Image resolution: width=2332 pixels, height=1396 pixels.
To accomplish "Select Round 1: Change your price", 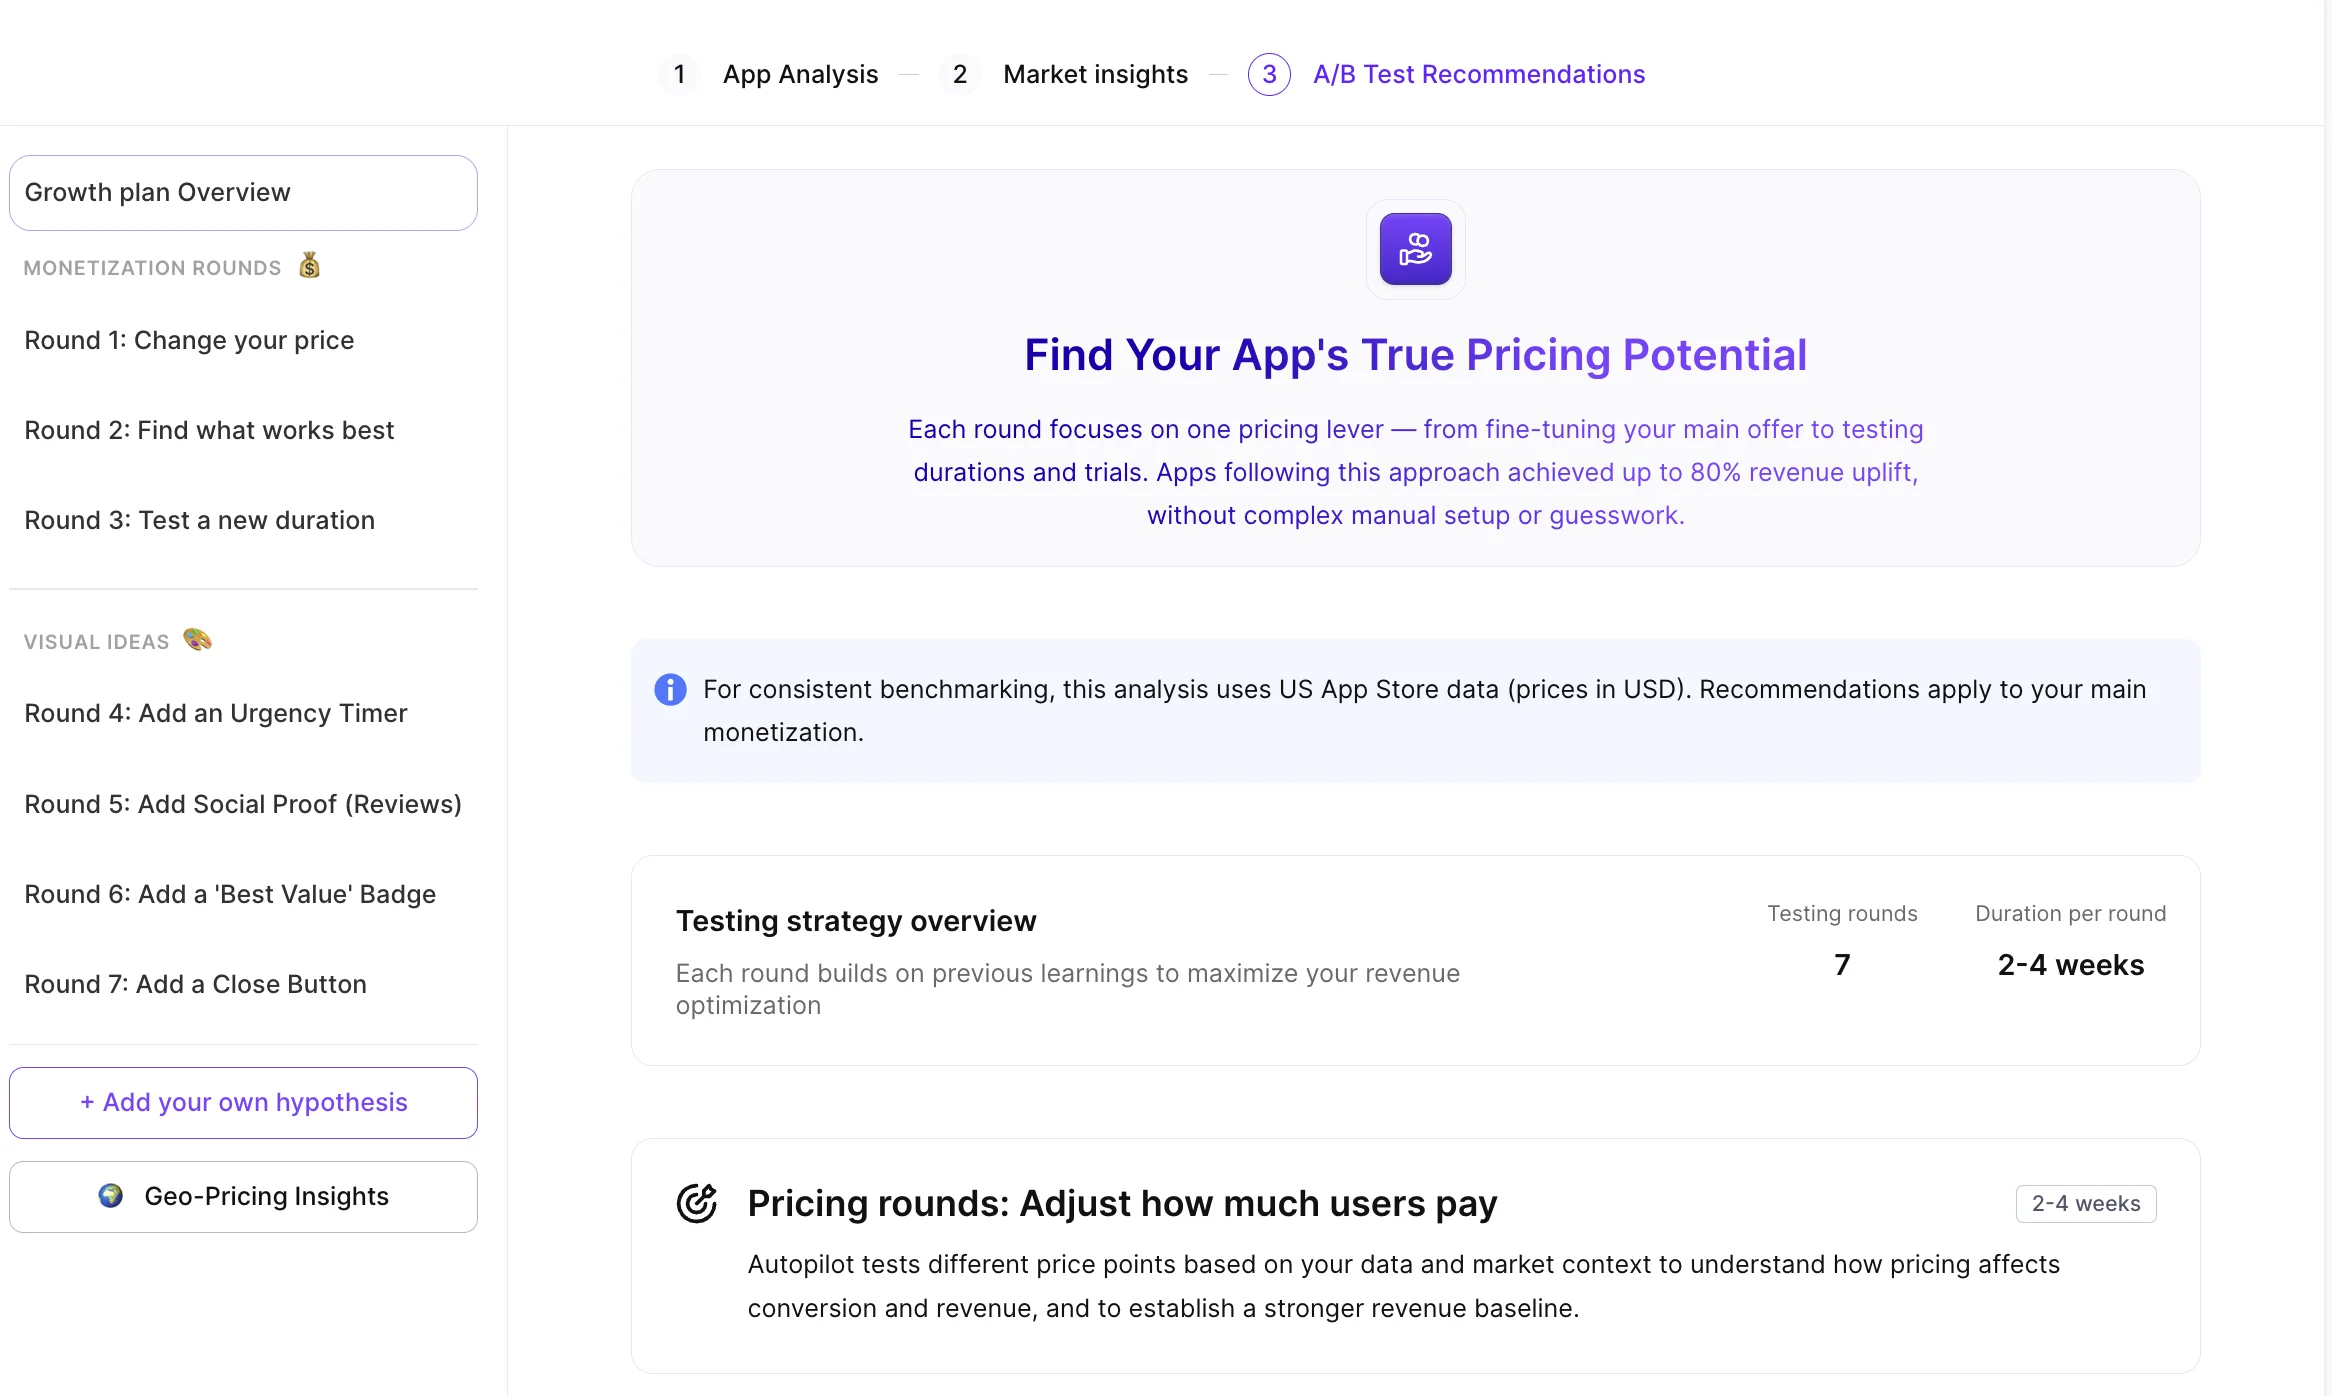I will (x=189, y=340).
